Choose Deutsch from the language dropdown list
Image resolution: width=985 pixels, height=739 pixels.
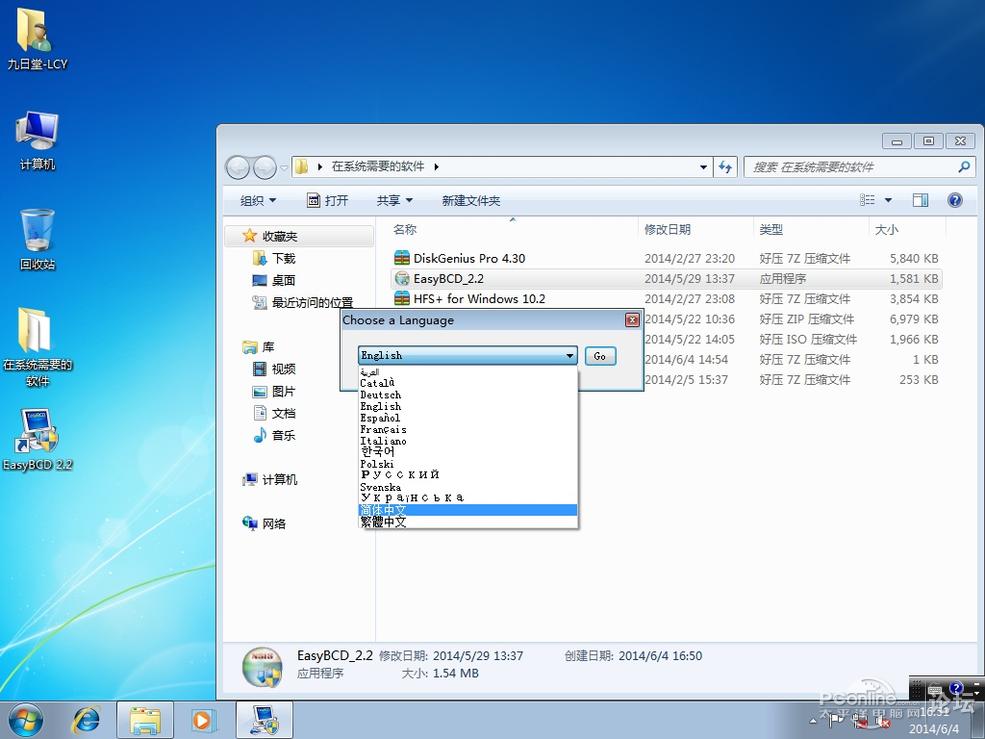467,395
